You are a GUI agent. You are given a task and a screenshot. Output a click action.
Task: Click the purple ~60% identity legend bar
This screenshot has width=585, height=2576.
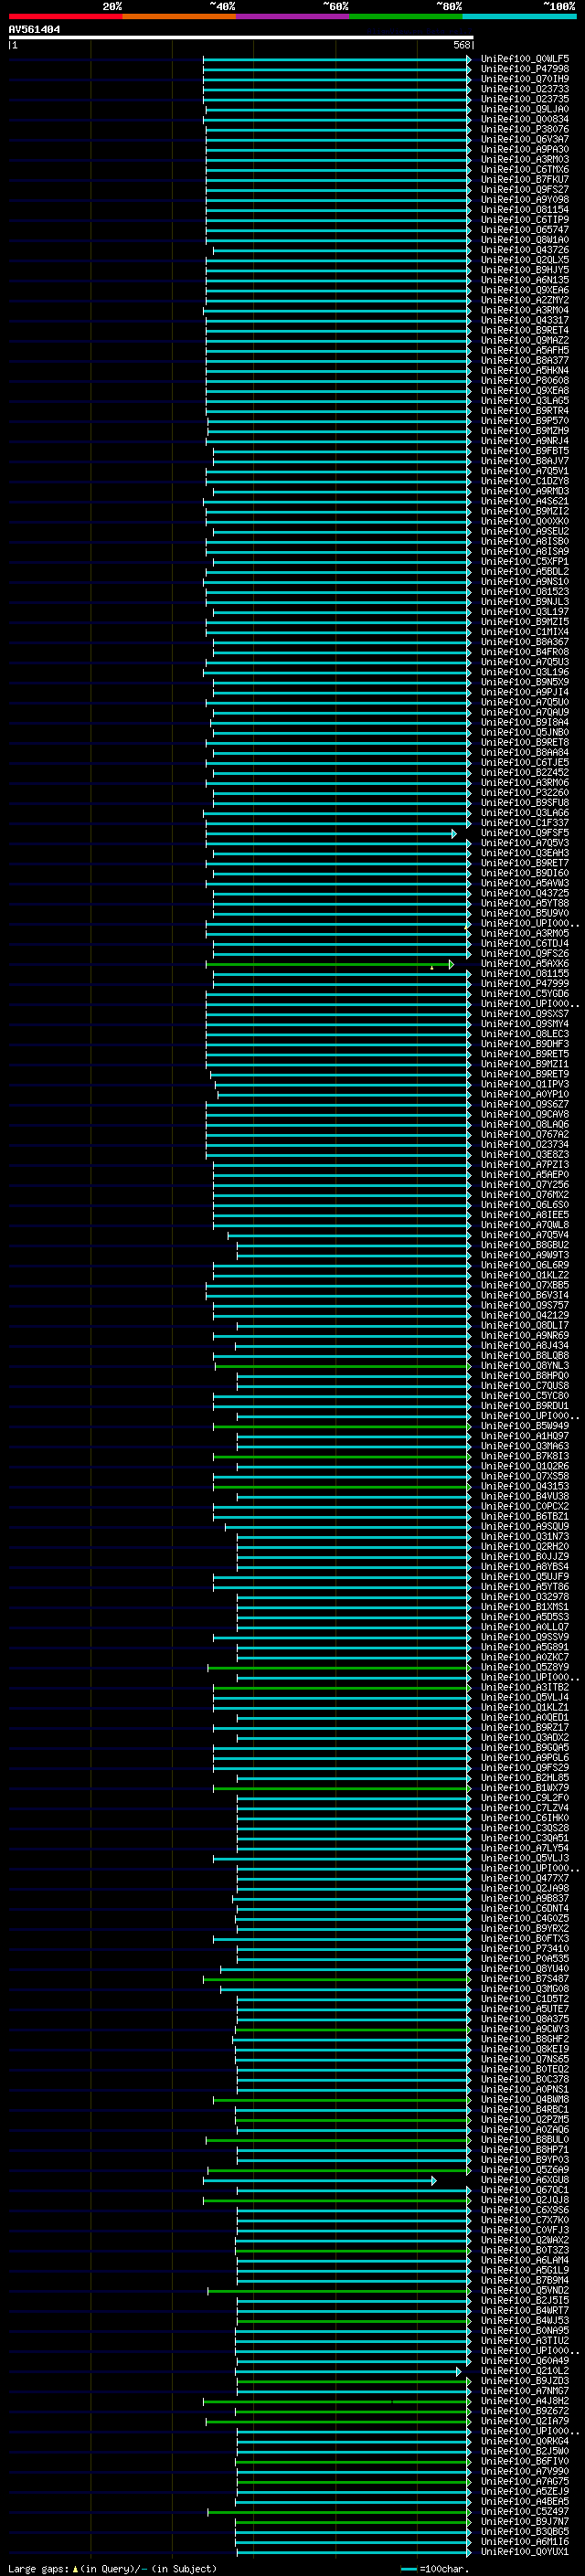tap(292, 16)
